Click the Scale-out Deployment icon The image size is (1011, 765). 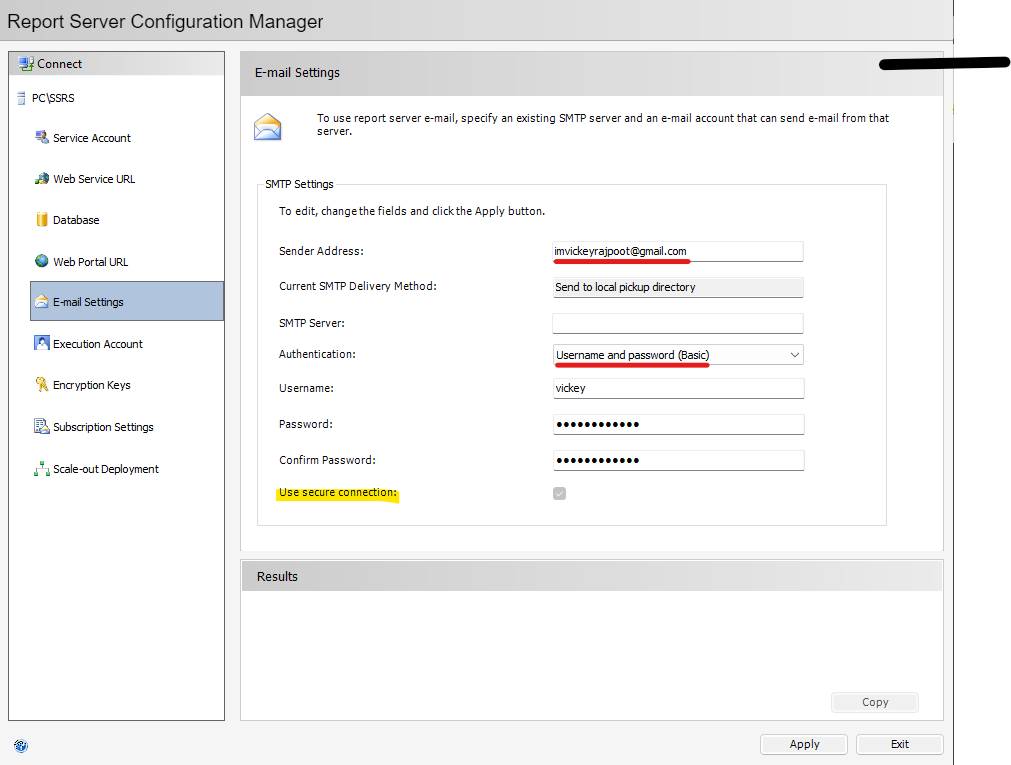click(x=42, y=469)
